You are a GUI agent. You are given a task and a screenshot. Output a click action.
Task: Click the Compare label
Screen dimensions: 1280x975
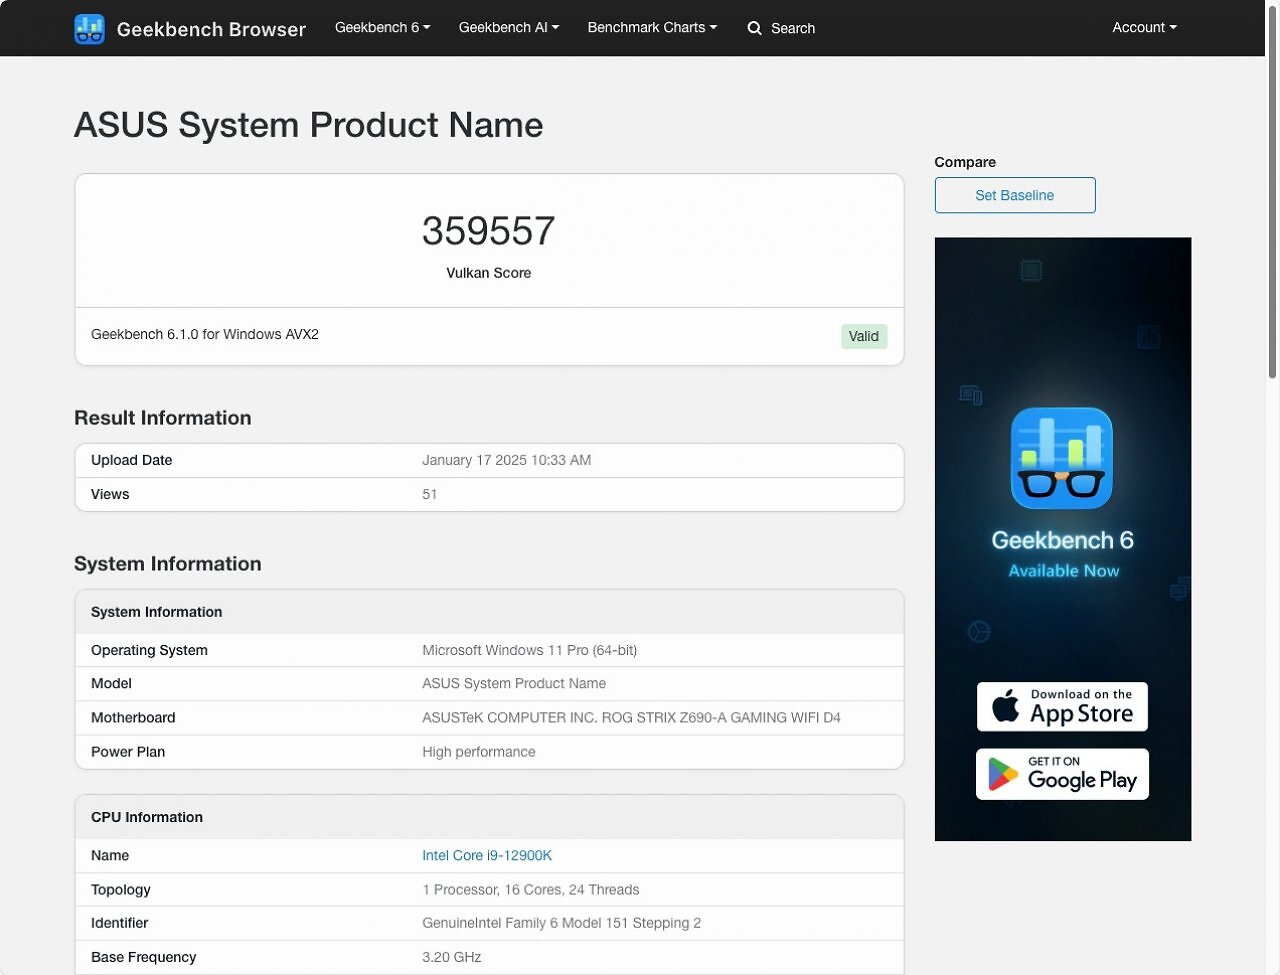click(x=965, y=162)
